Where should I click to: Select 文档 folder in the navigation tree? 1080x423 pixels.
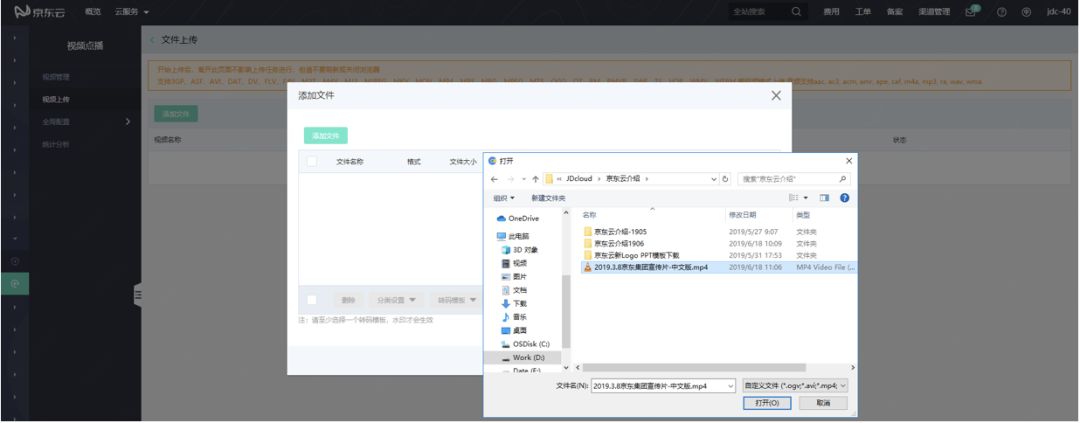click(514, 290)
